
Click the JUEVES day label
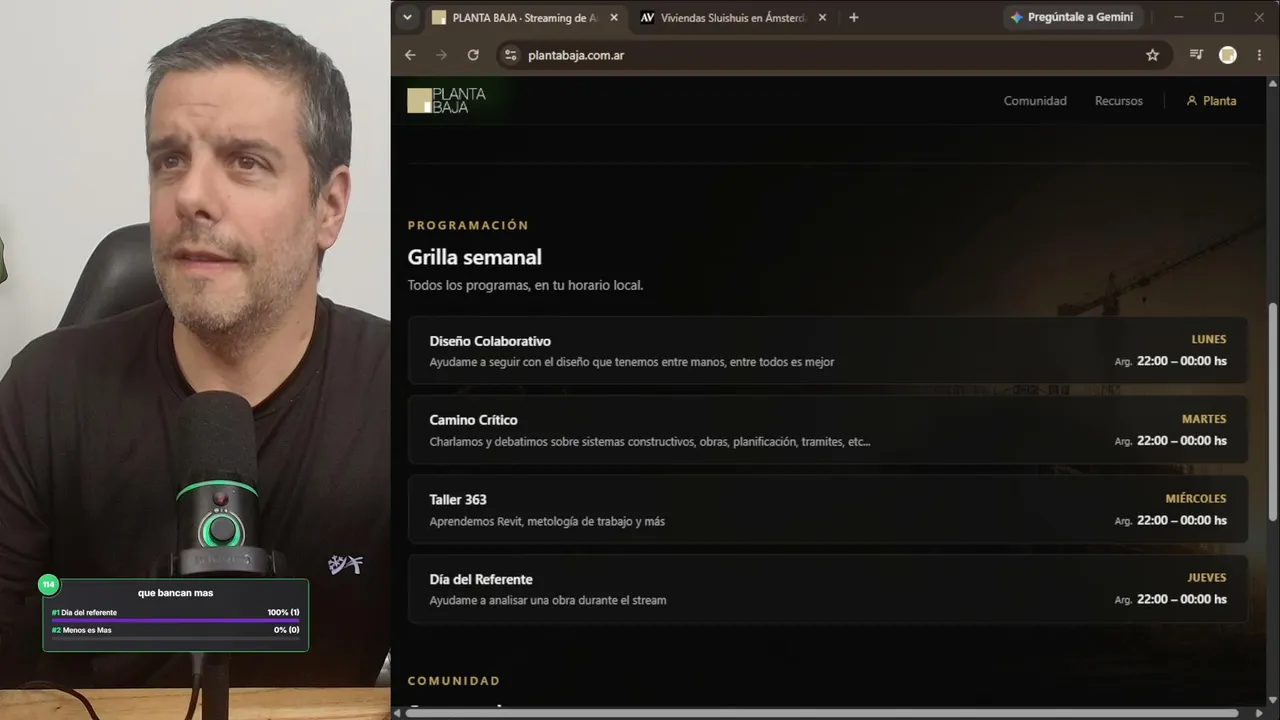tap(1207, 577)
